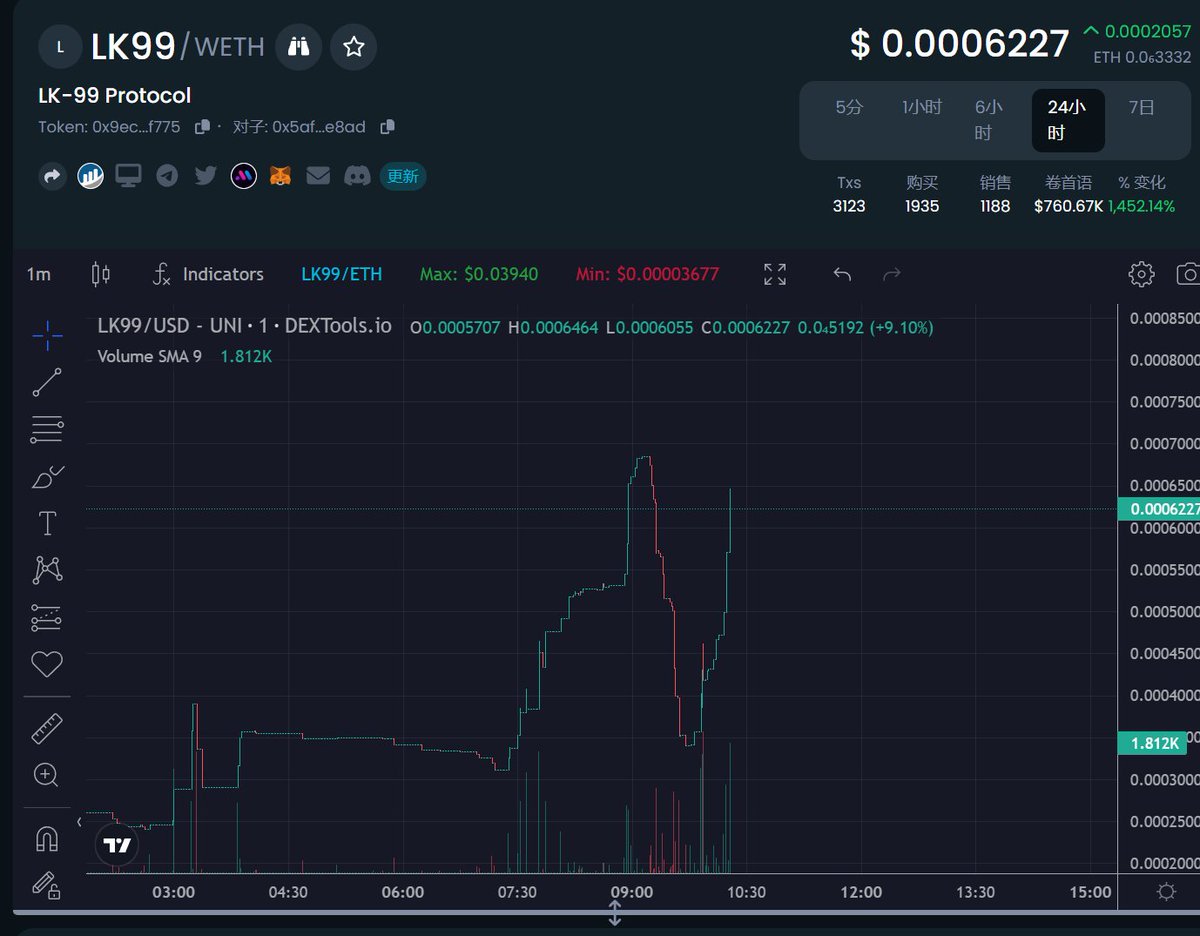
Task: Click the 购买 count 1935
Action: coord(922,207)
